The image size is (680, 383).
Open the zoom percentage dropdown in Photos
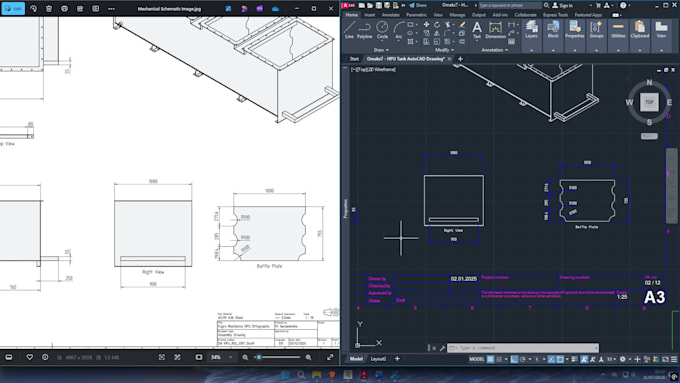[x=230, y=357]
